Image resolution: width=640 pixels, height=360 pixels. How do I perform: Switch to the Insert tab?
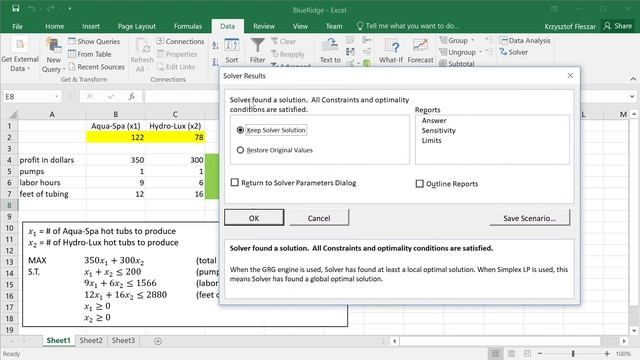91,26
